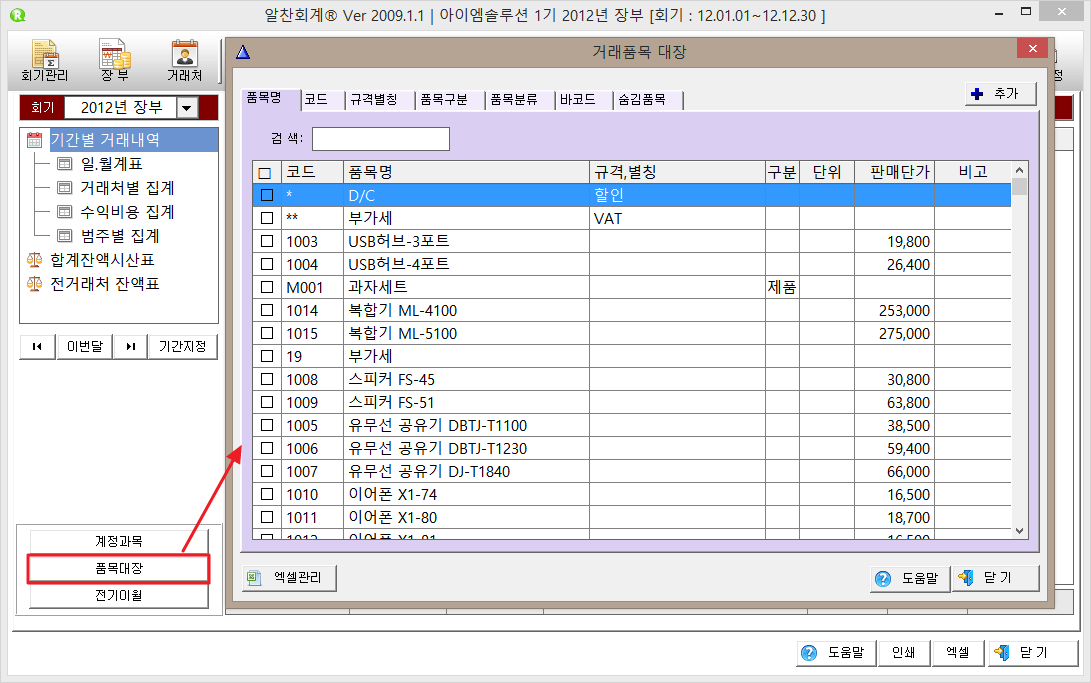Check the box for M001 과자세트
Viewport: 1091px width, 683px height.
pyautogui.click(x=266, y=287)
